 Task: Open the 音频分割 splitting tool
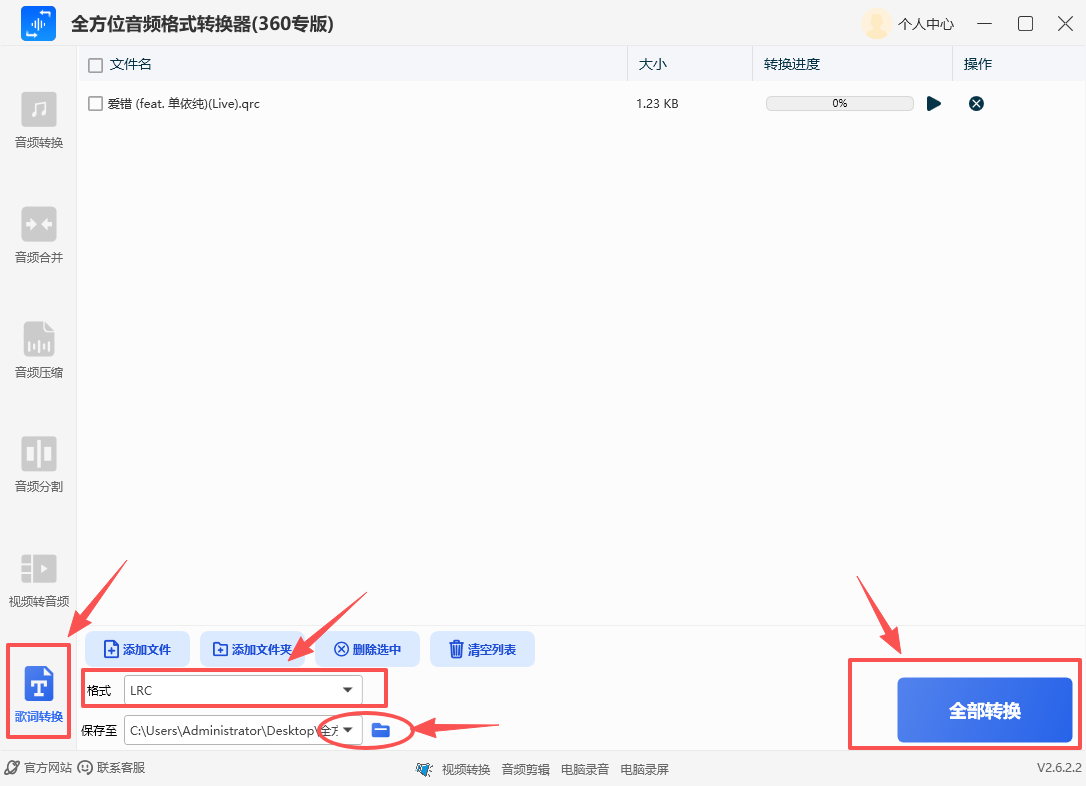(x=38, y=462)
